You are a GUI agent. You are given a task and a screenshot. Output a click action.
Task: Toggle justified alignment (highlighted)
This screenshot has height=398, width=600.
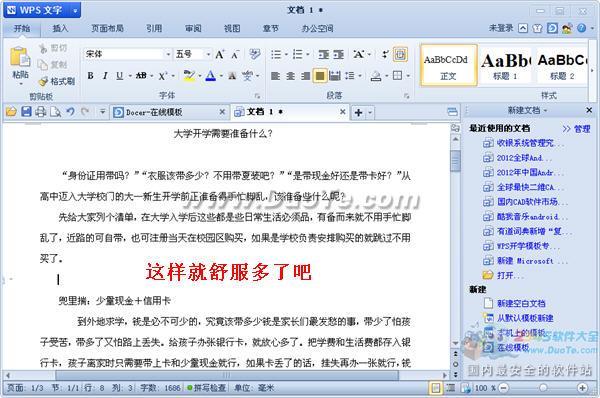coord(320,76)
